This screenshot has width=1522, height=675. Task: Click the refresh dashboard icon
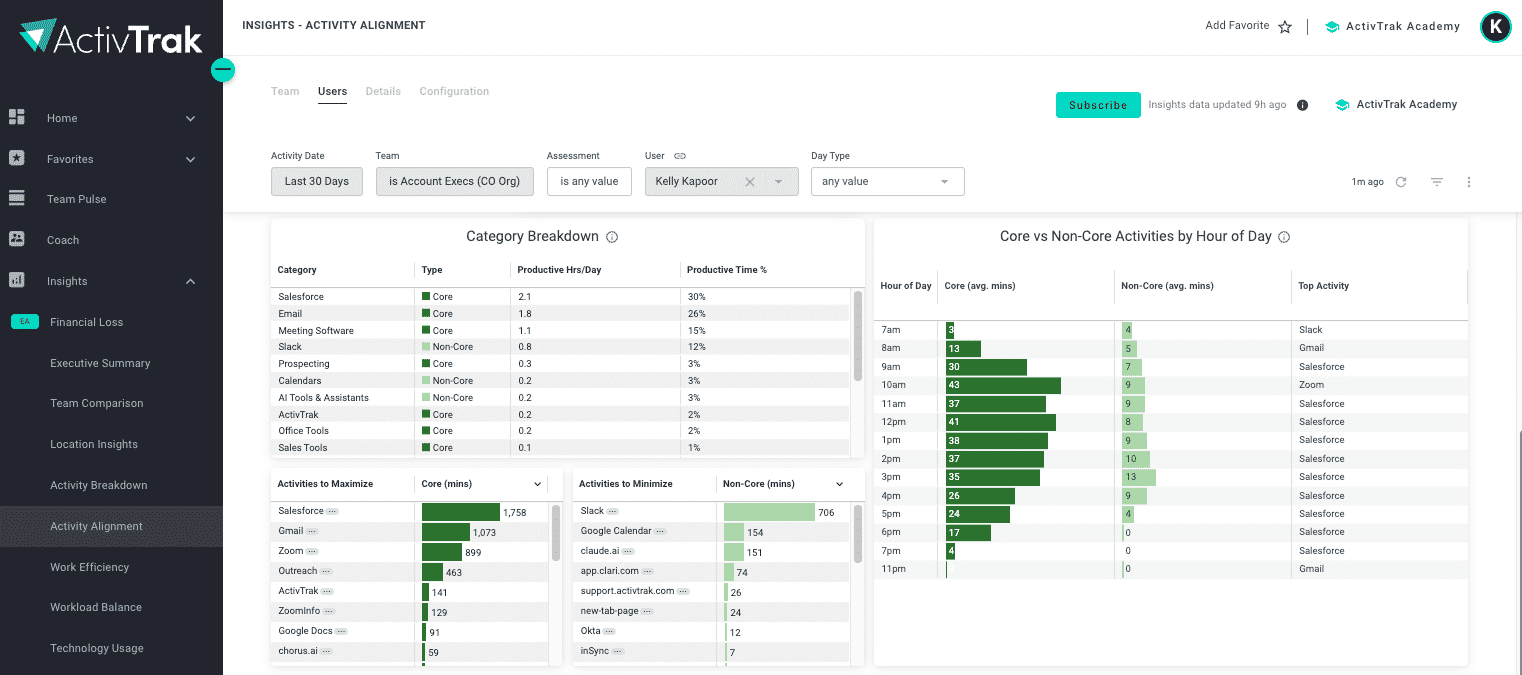(x=1401, y=182)
